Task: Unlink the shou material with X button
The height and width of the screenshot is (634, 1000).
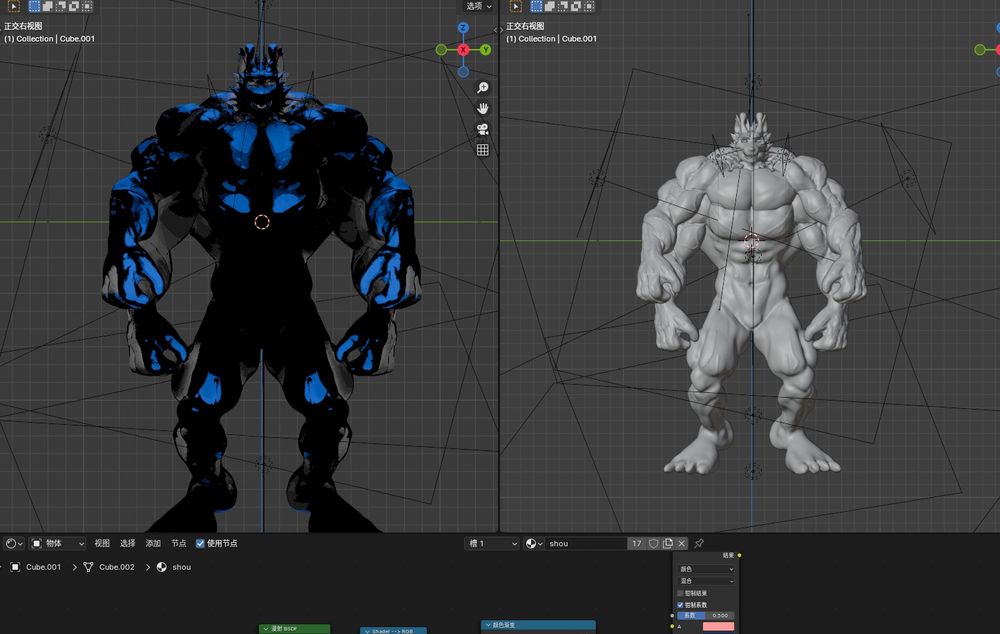Action: click(681, 543)
